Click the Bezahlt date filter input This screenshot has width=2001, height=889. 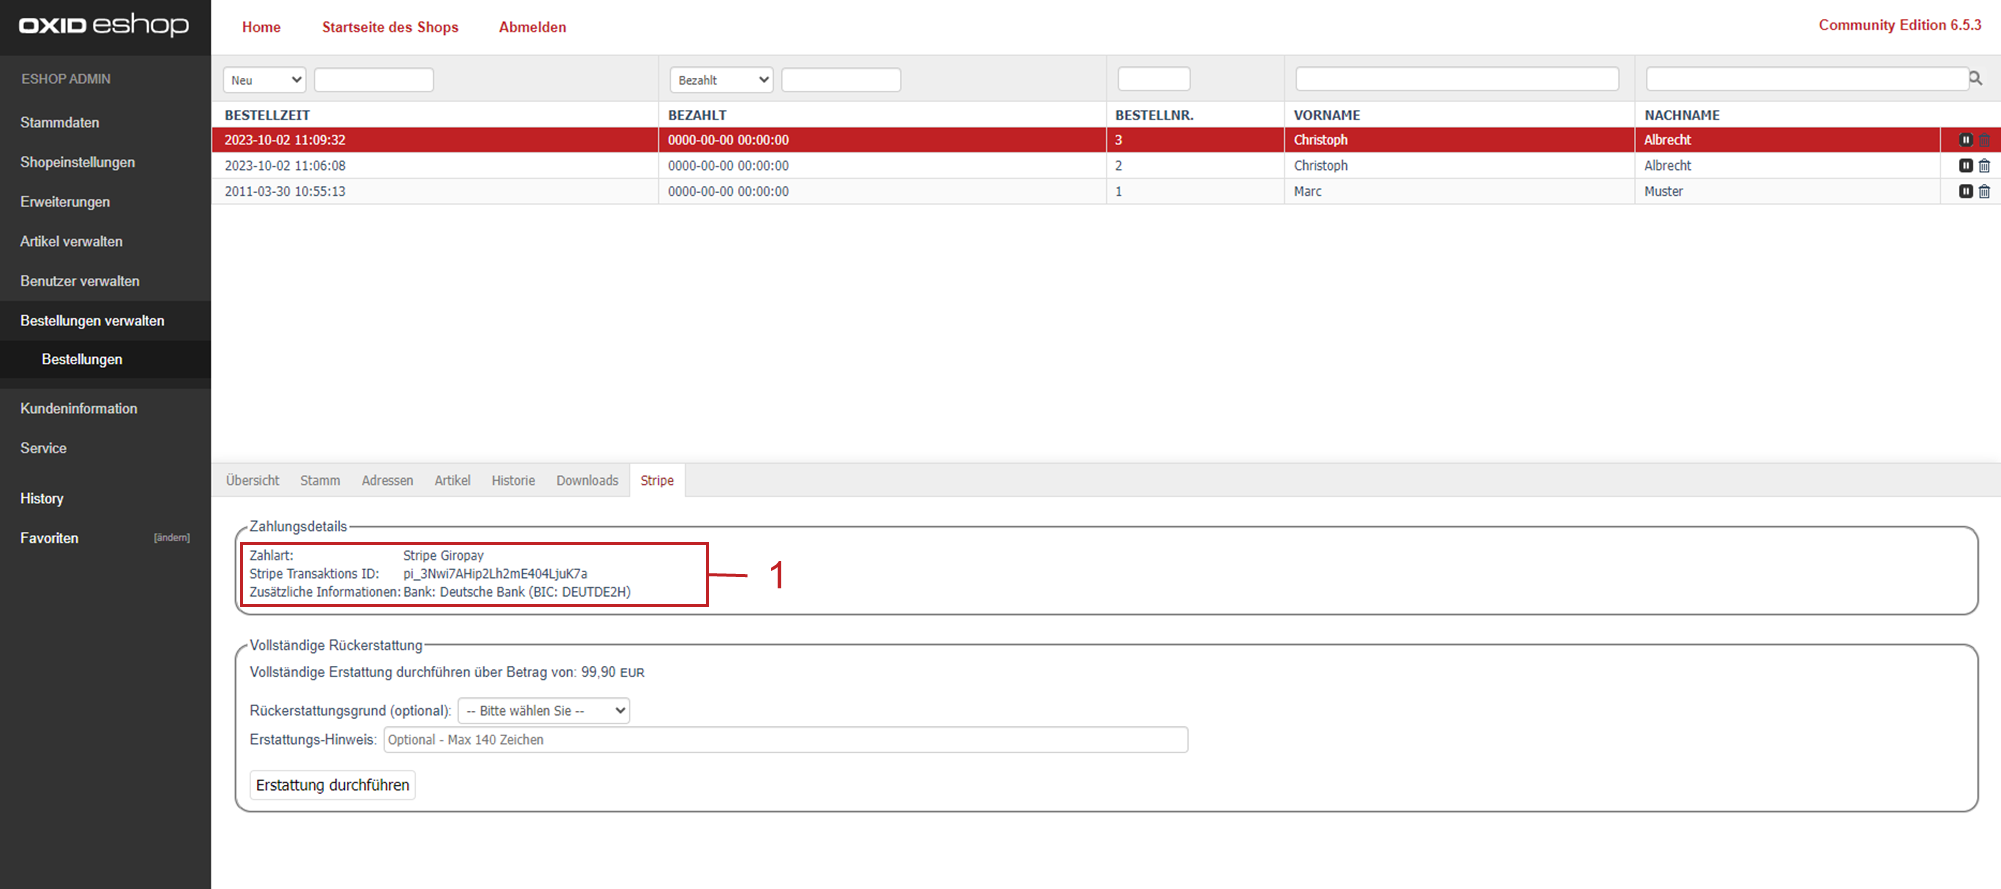(841, 80)
